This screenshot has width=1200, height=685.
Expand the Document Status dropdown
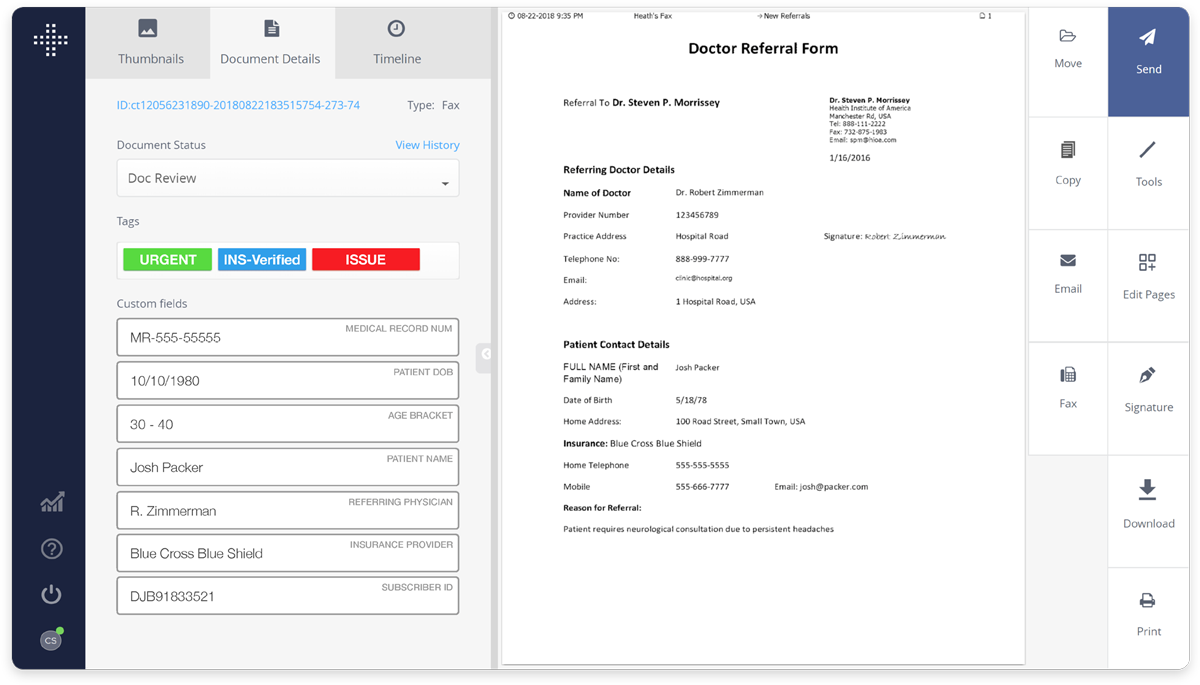tap(288, 179)
